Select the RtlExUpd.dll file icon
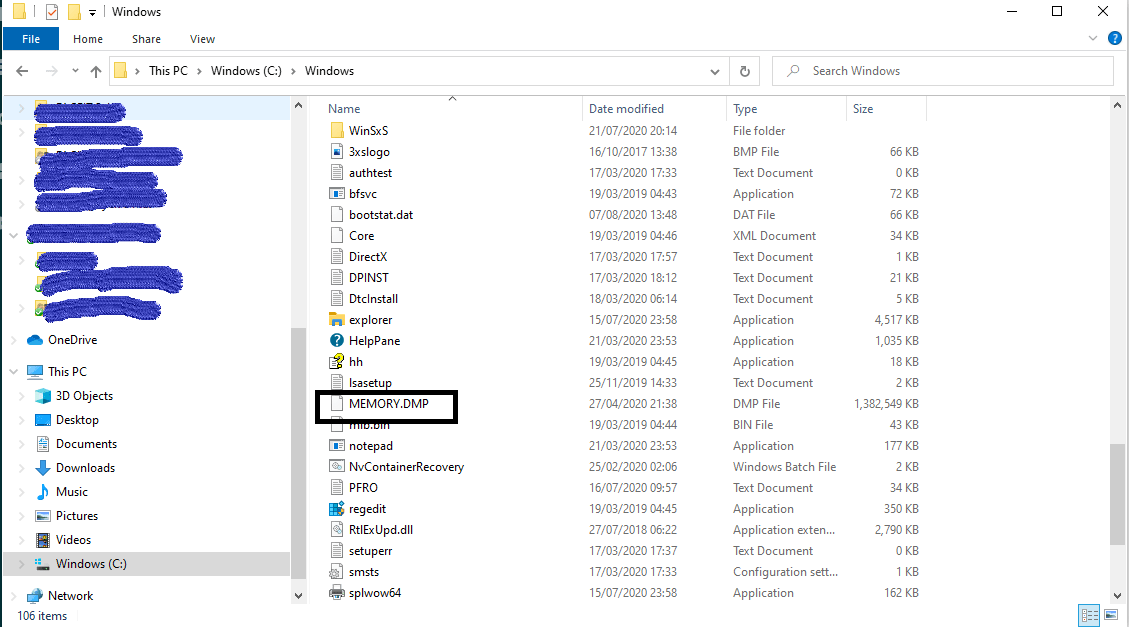This screenshot has height=627, width=1129. [x=336, y=530]
